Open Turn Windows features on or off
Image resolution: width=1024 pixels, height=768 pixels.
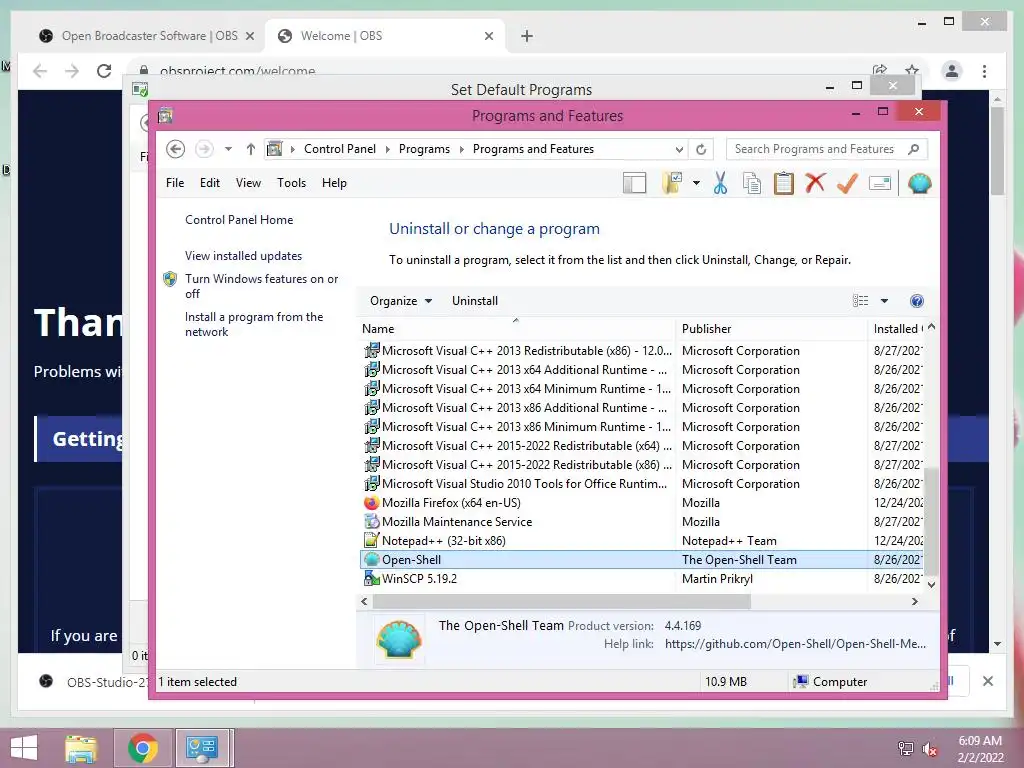point(261,286)
